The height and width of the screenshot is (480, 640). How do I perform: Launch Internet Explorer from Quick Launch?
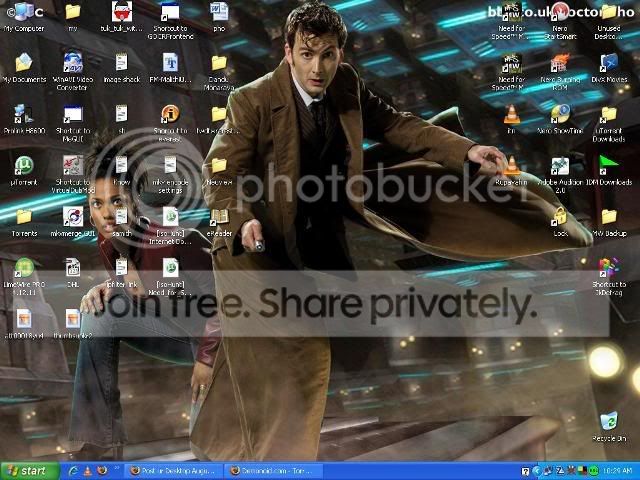[x=73, y=471]
